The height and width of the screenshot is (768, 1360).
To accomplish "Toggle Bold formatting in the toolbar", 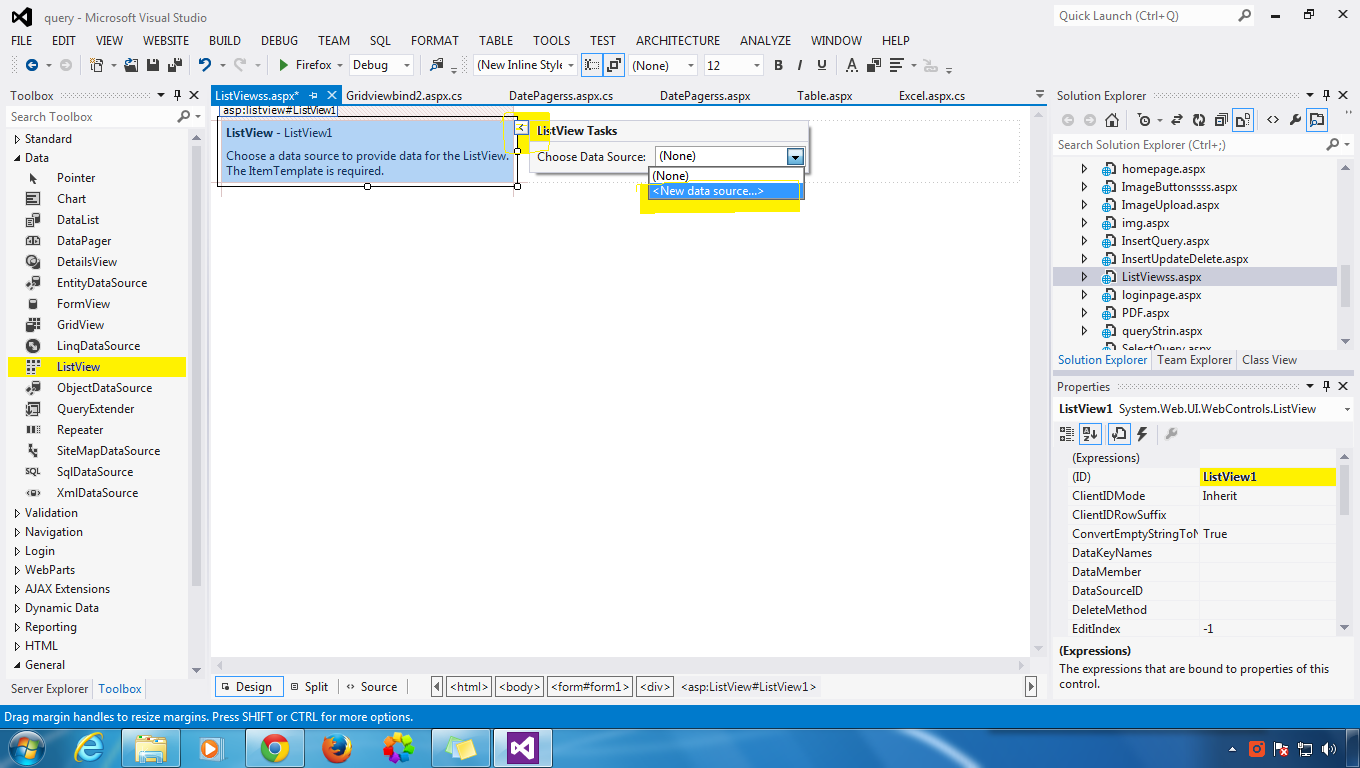I will [x=778, y=65].
